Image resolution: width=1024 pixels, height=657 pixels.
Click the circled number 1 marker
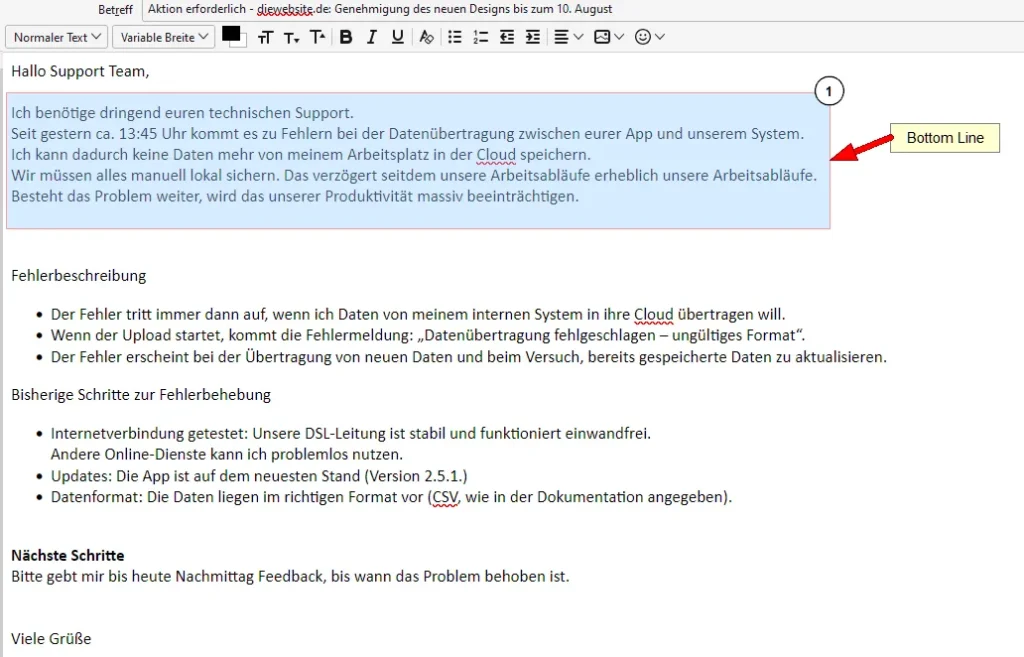point(829,90)
